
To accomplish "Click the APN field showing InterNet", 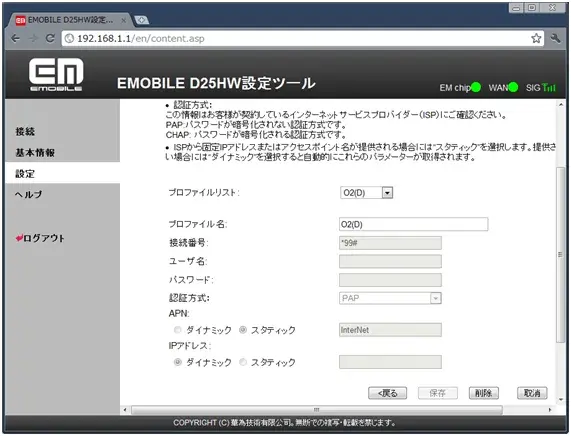I will [x=390, y=330].
